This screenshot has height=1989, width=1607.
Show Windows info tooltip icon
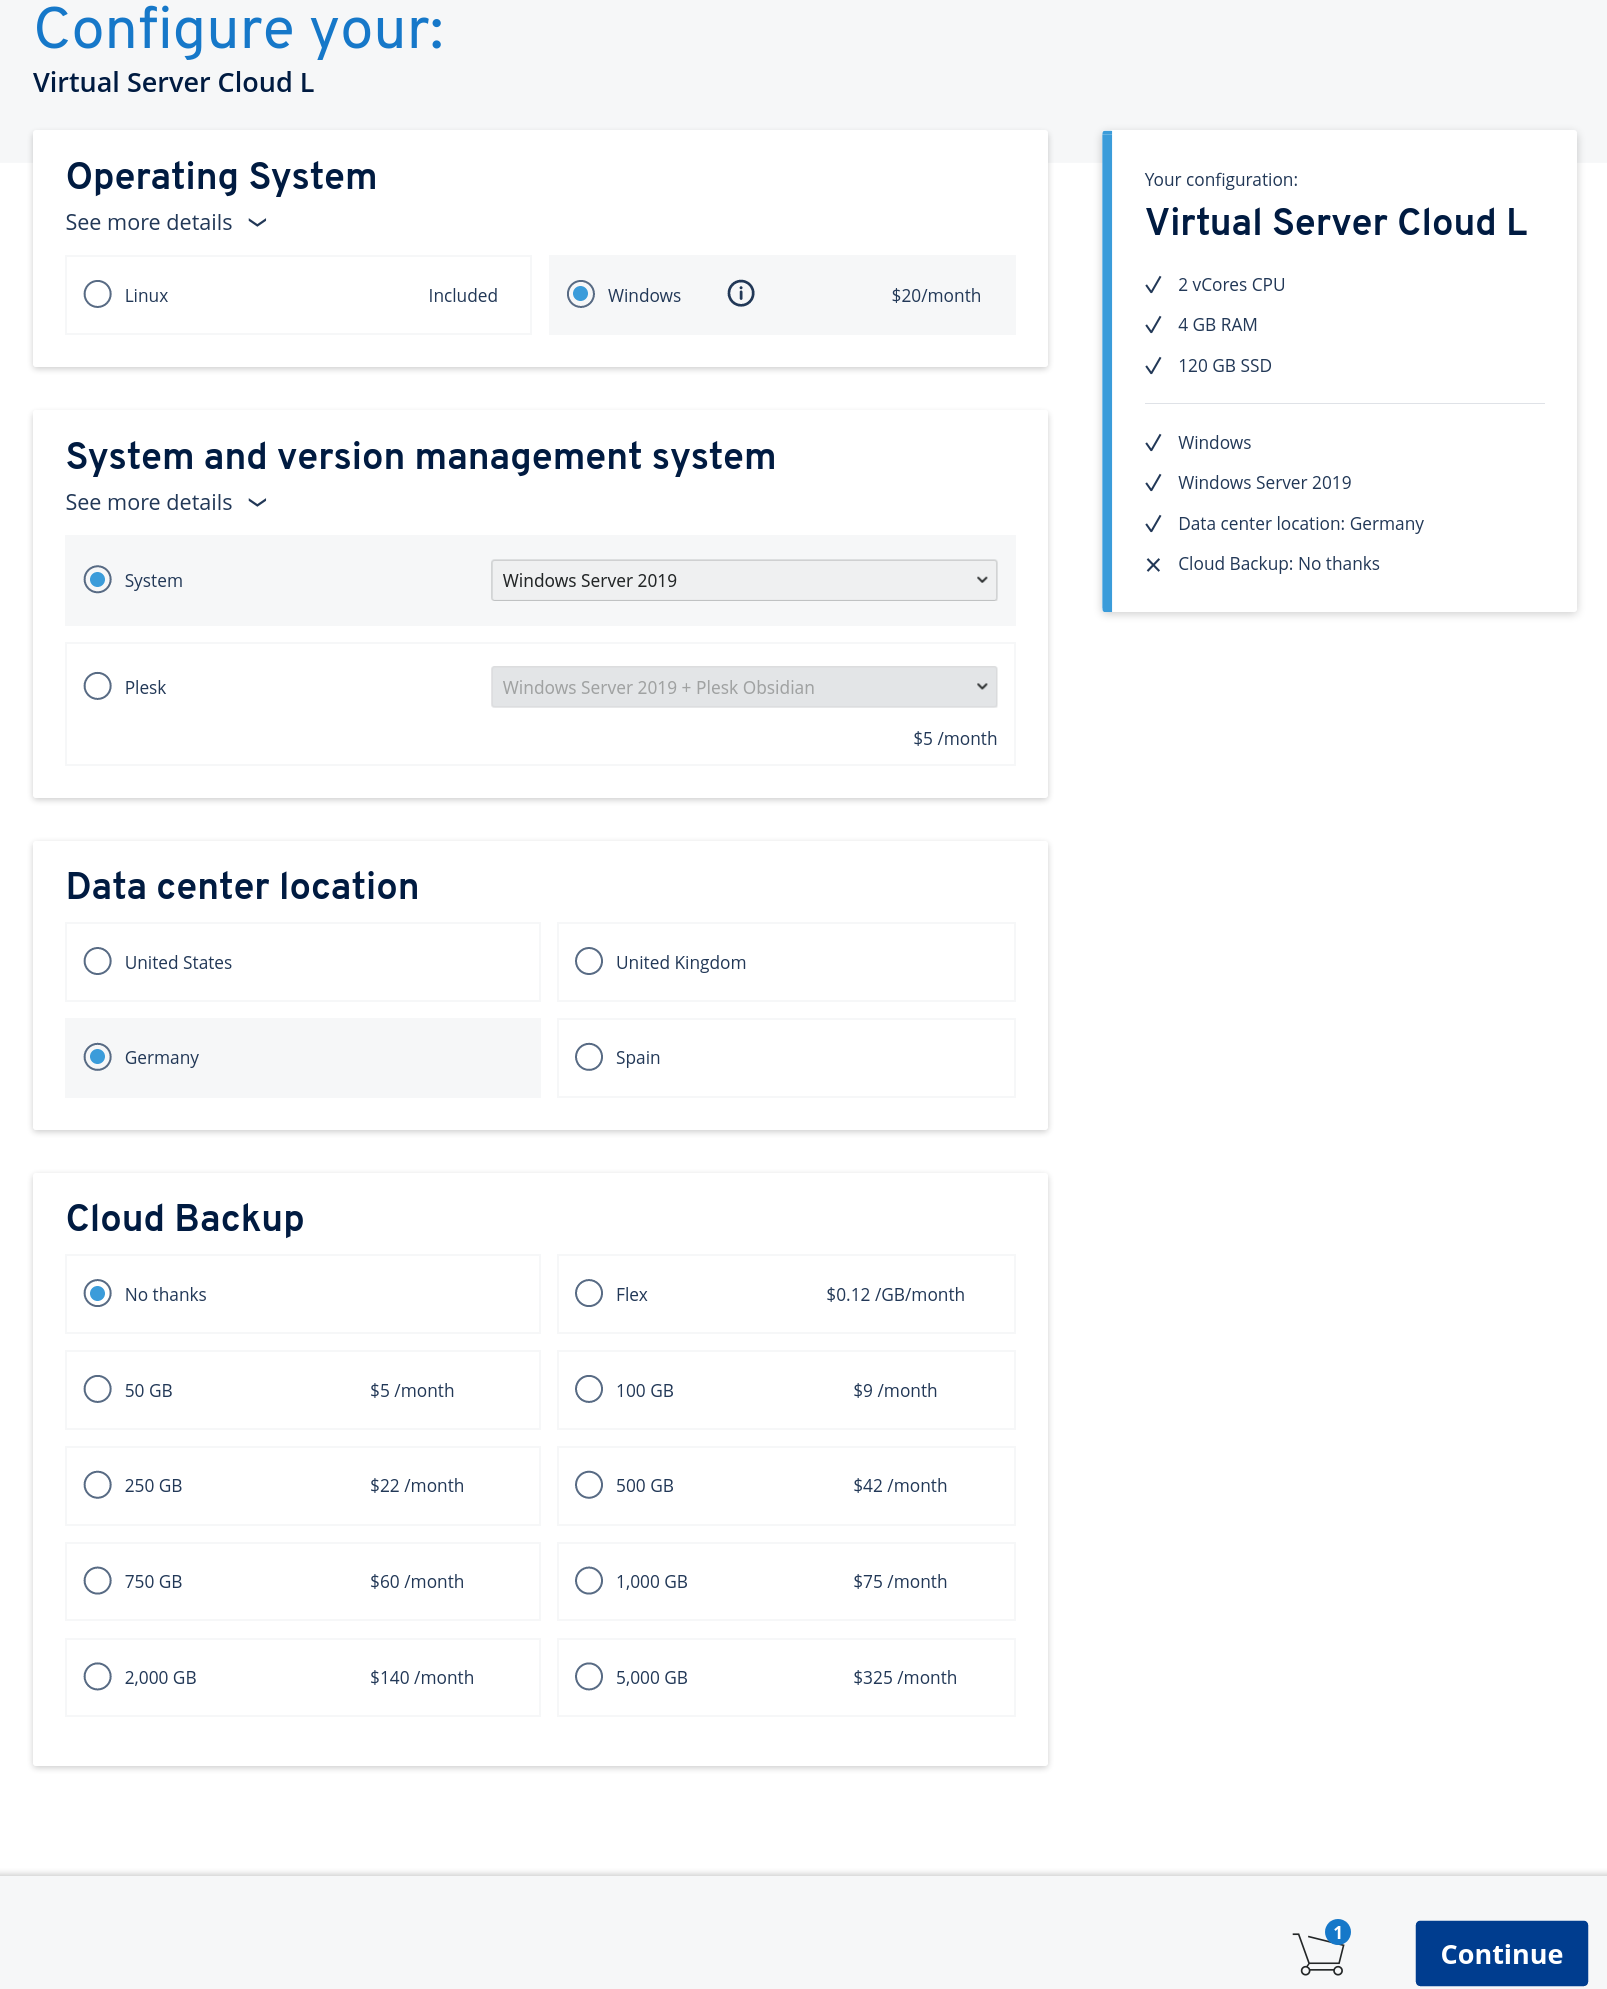[x=740, y=294]
